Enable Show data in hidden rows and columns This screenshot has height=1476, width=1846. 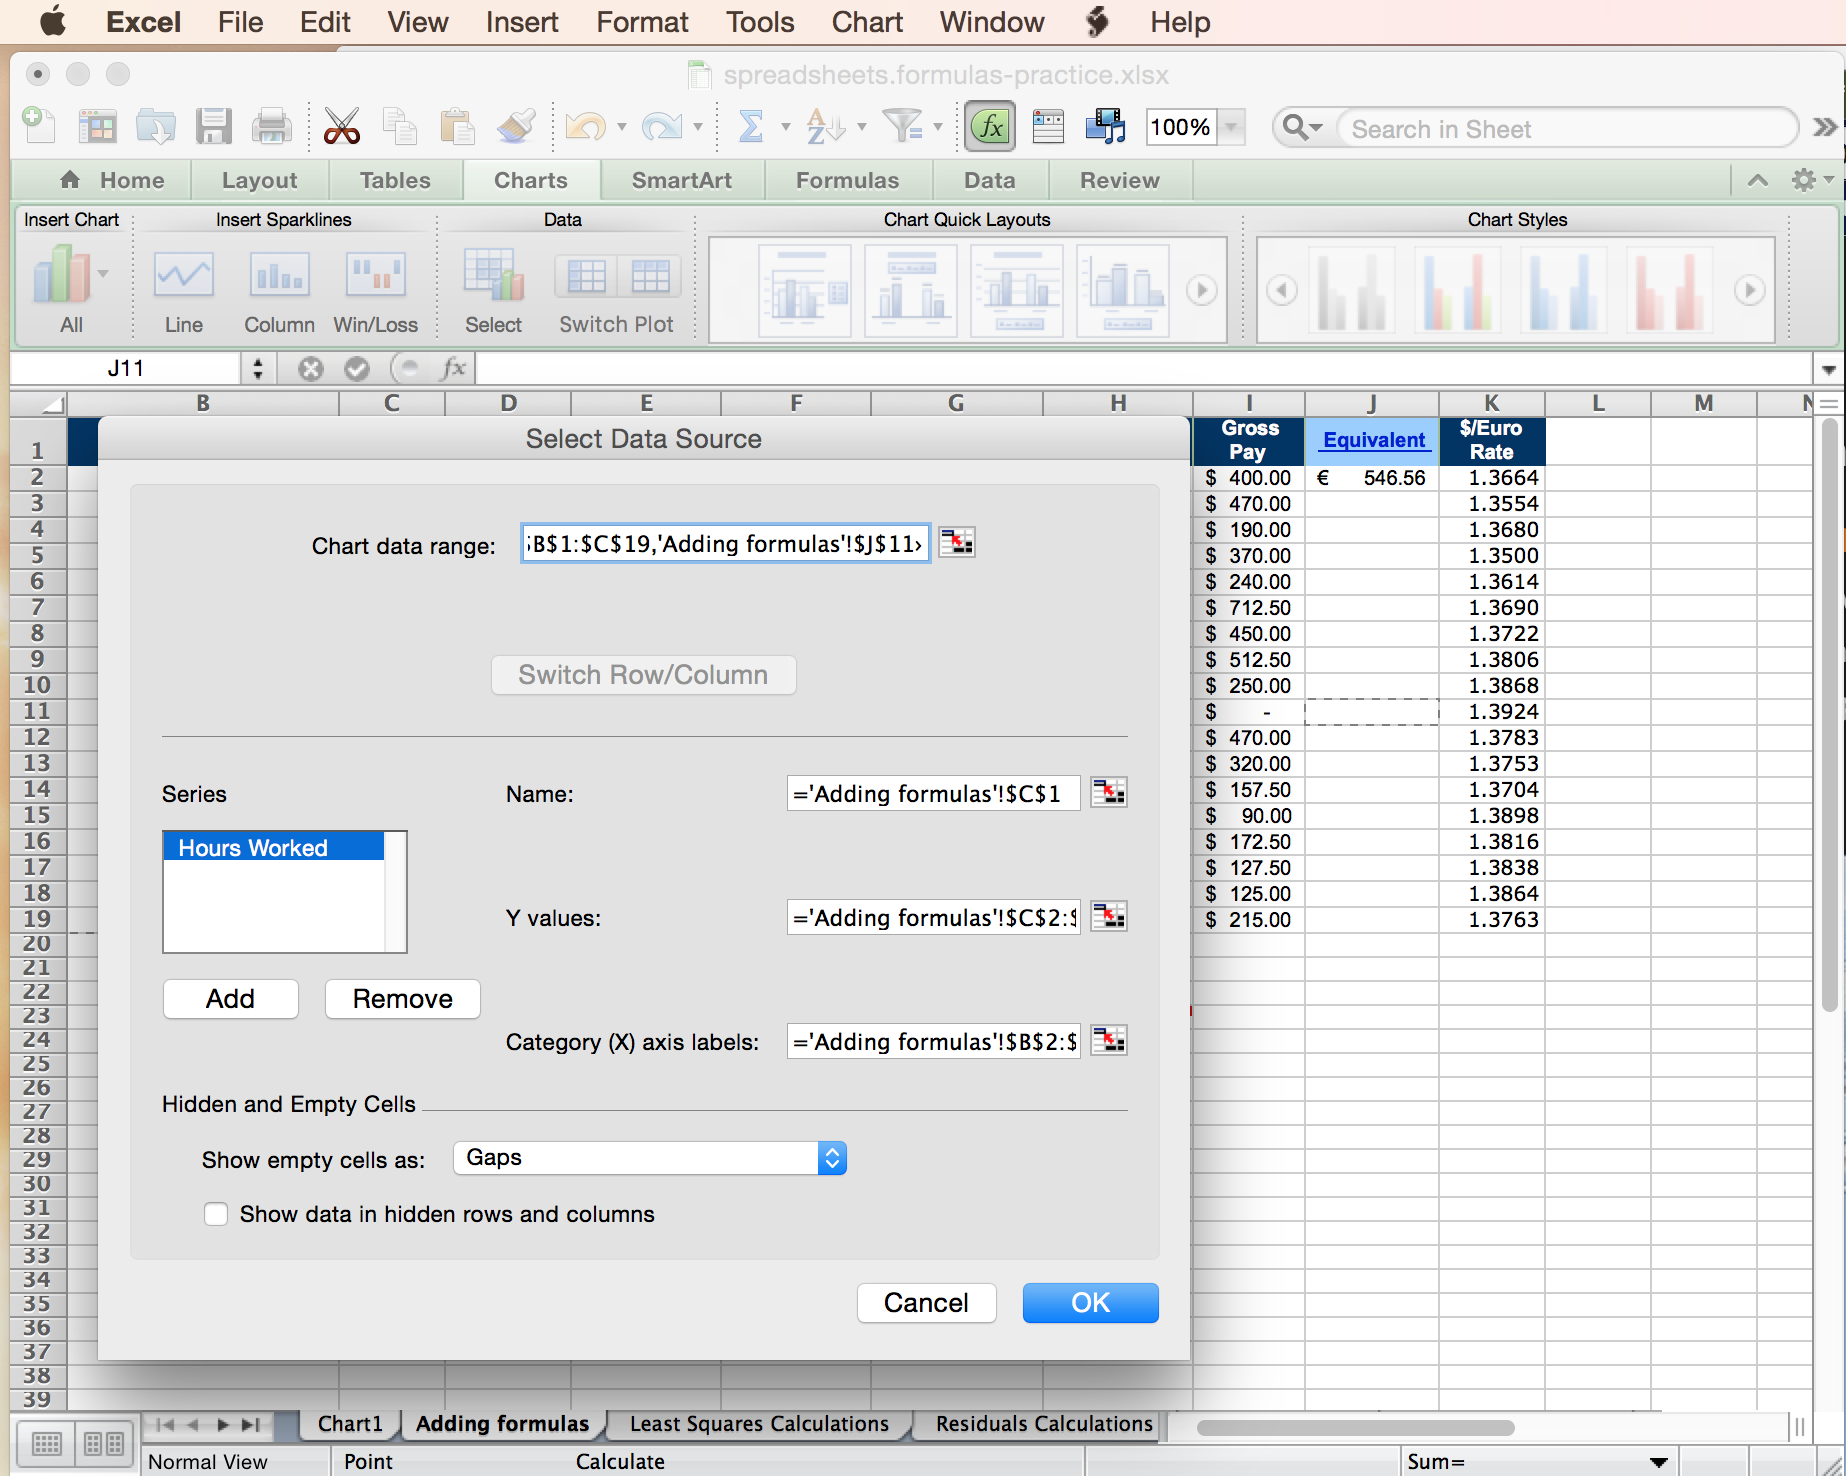(x=216, y=1214)
